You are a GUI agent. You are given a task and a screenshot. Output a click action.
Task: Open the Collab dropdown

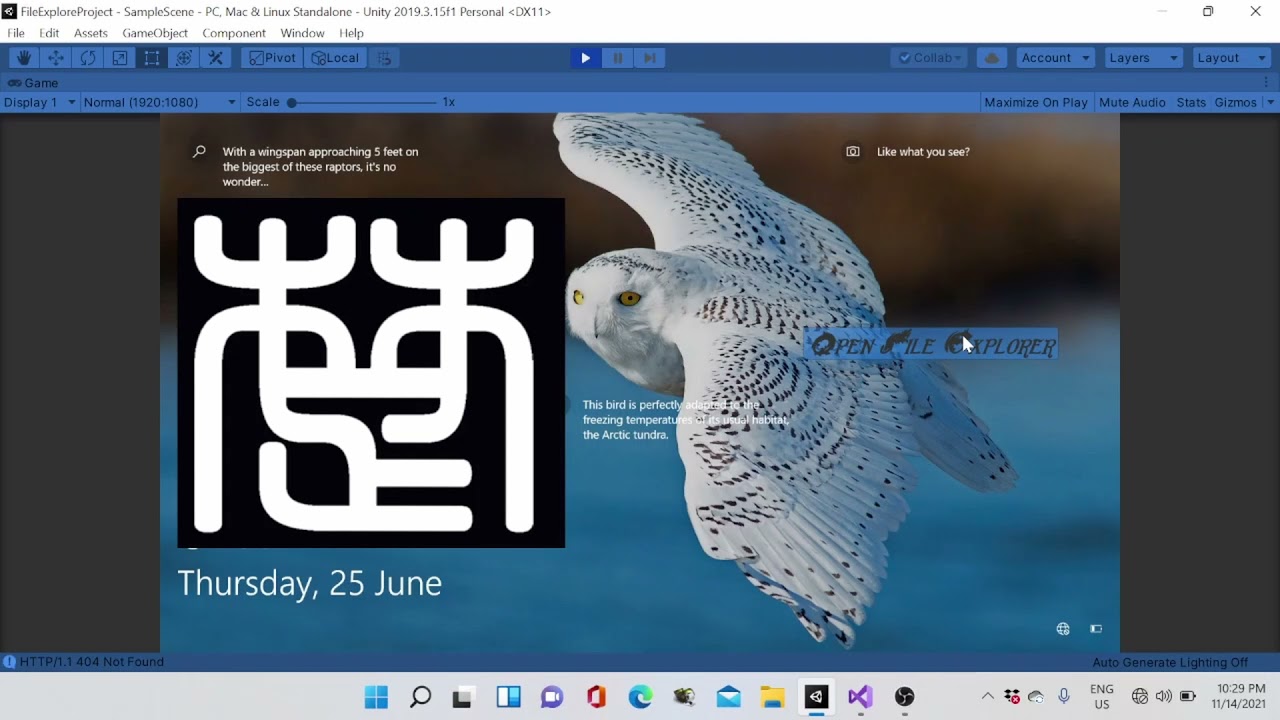[x=930, y=58]
